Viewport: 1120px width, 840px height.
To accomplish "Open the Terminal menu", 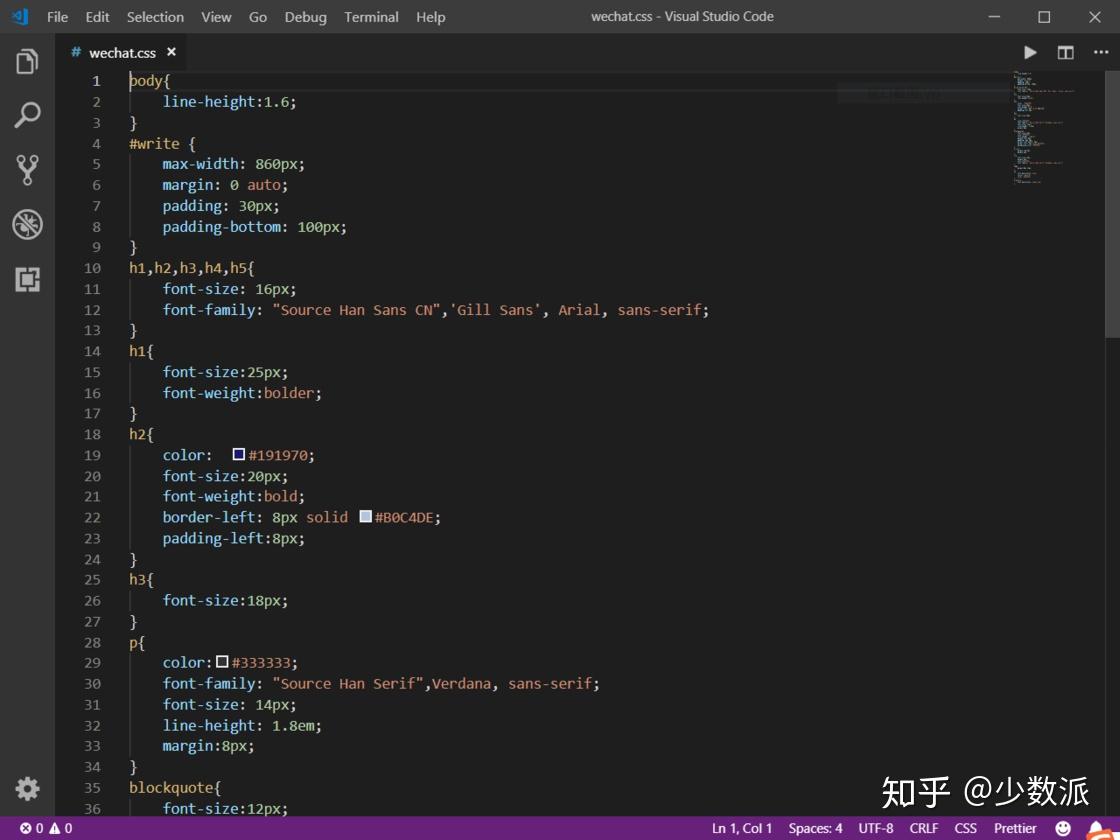I will [x=371, y=17].
